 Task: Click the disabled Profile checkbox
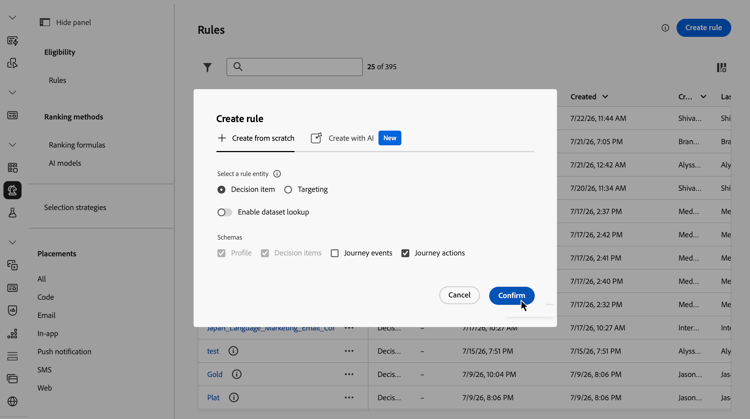click(221, 253)
